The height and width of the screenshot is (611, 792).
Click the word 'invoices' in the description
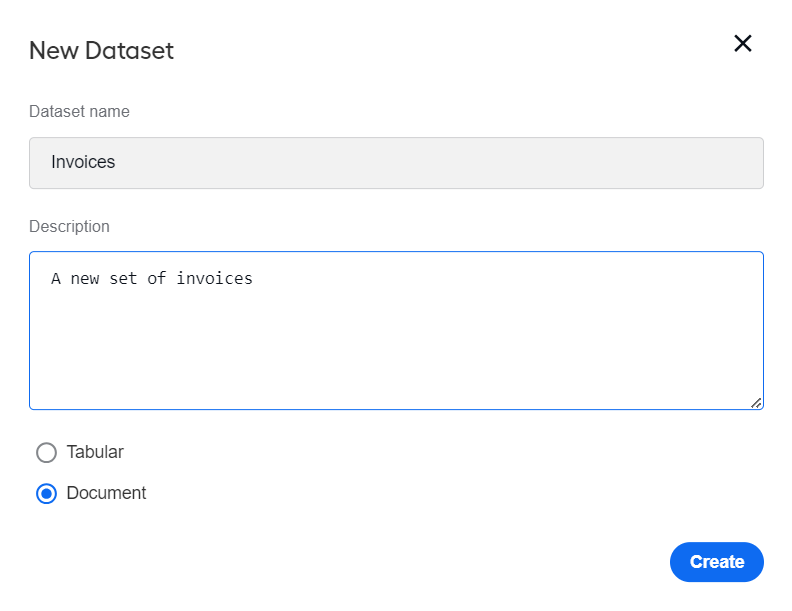point(214,278)
